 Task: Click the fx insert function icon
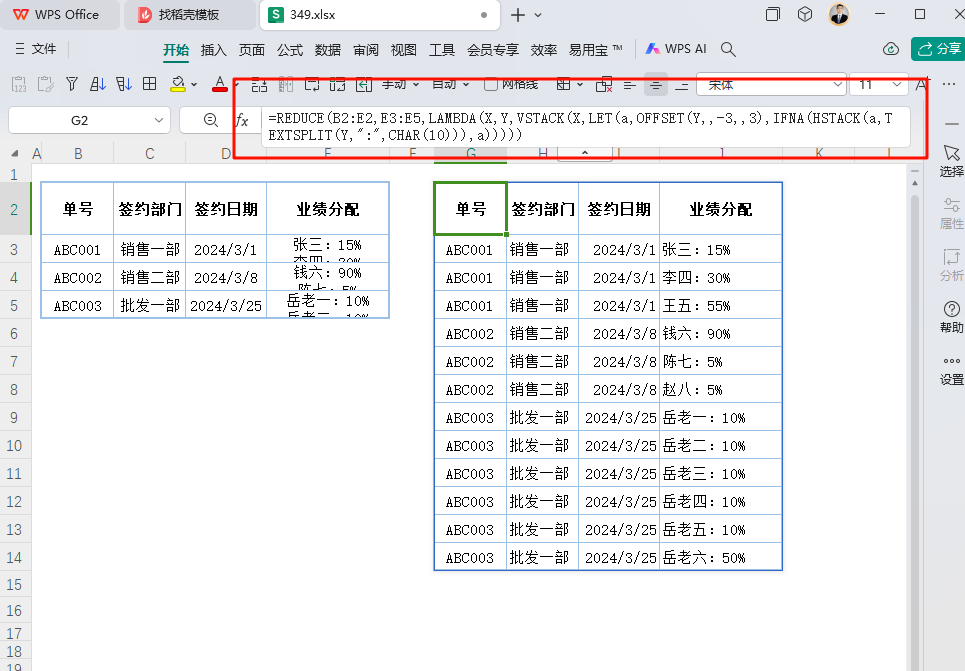[x=242, y=120]
